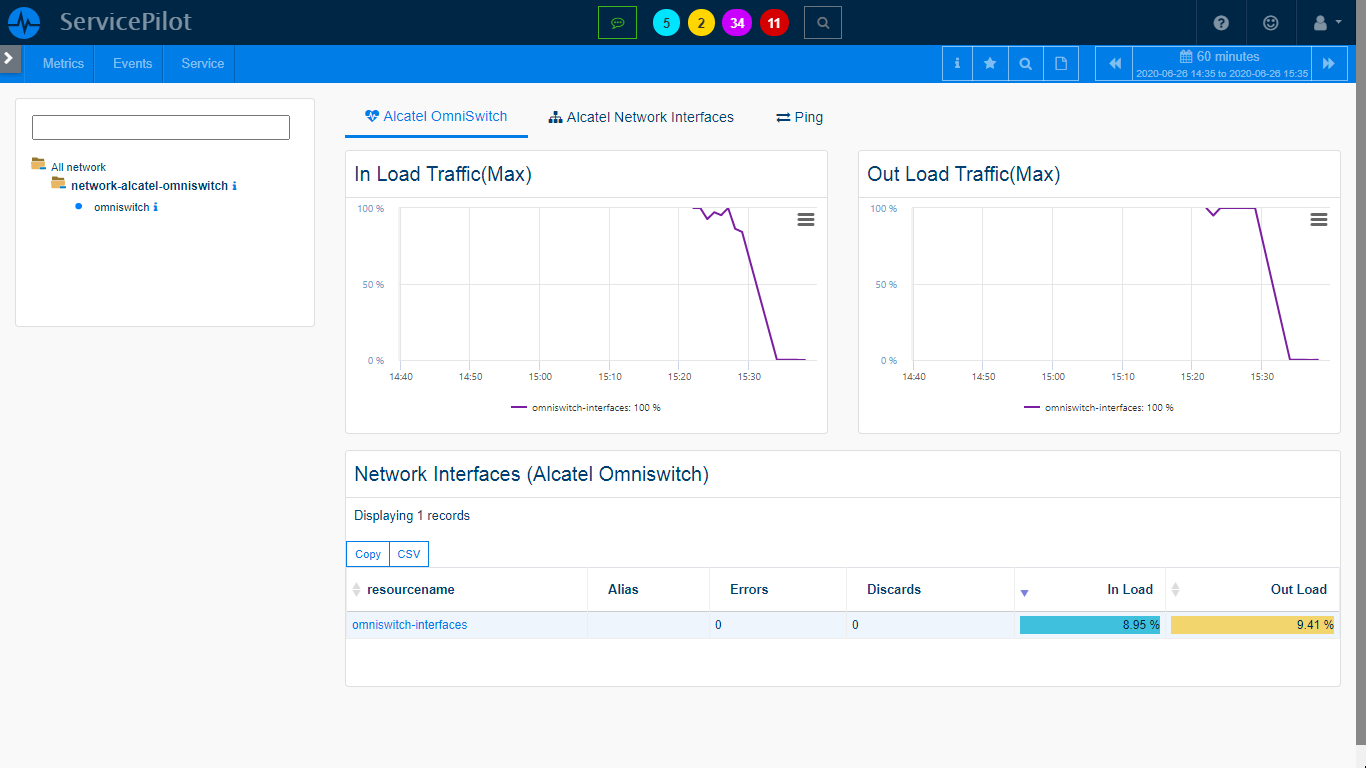The width and height of the screenshot is (1366, 768).
Task: Click the In Load 8.95 % bar
Action: 1089,625
